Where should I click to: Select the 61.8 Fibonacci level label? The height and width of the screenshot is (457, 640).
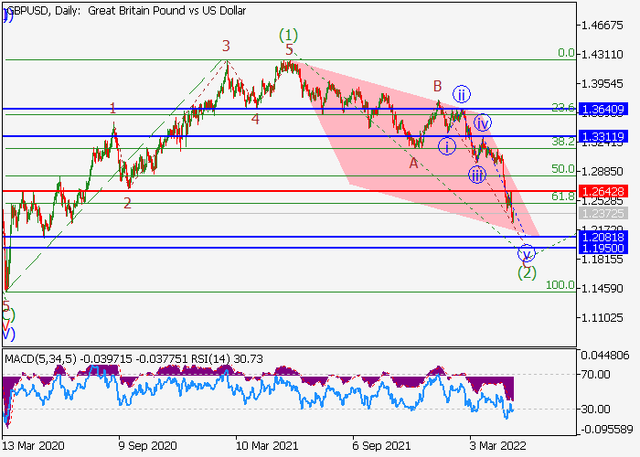[x=563, y=196]
